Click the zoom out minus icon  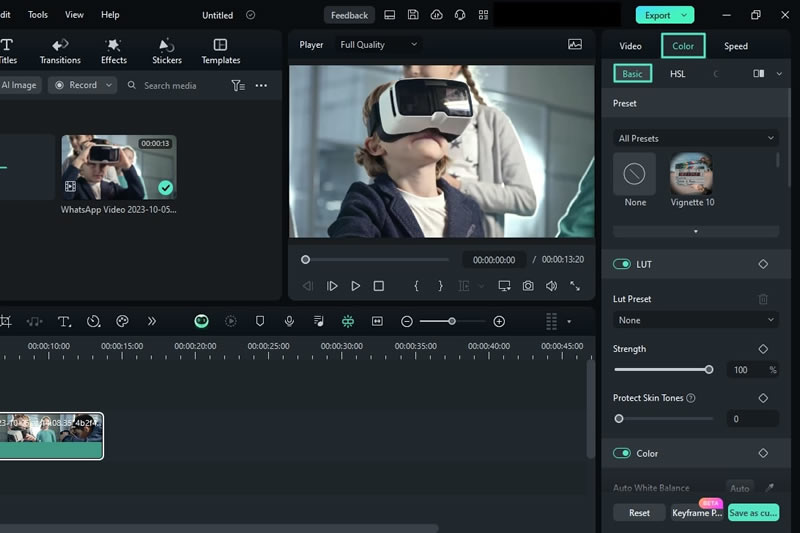point(407,321)
